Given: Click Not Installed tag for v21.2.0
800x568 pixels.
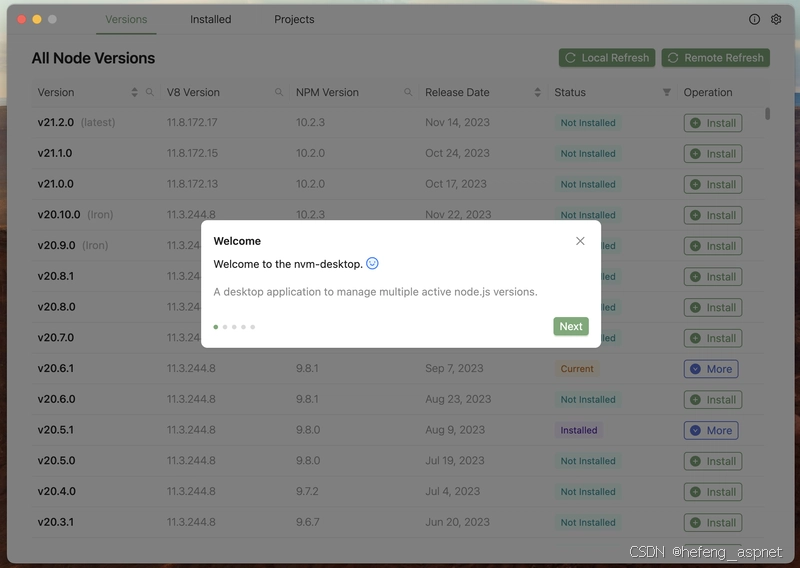Looking at the screenshot, I should click(588, 123).
